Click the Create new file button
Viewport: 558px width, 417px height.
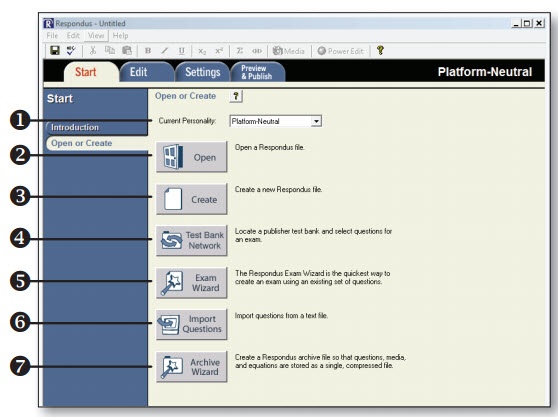[x=191, y=199]
